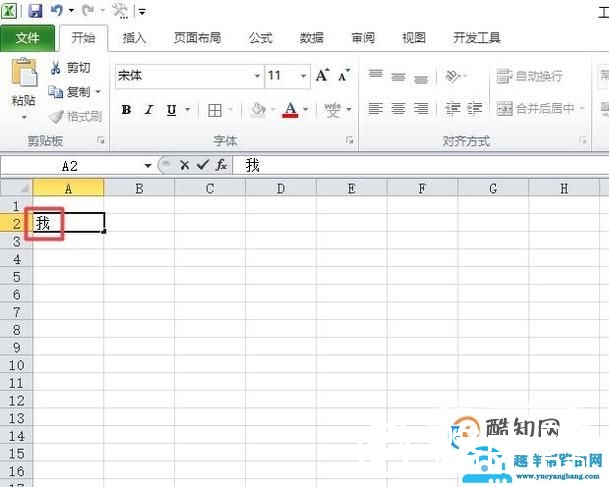Open Name Box A2 dropdown arrow
The height and width of the screenshot is (487, 609).
point(148,166)
